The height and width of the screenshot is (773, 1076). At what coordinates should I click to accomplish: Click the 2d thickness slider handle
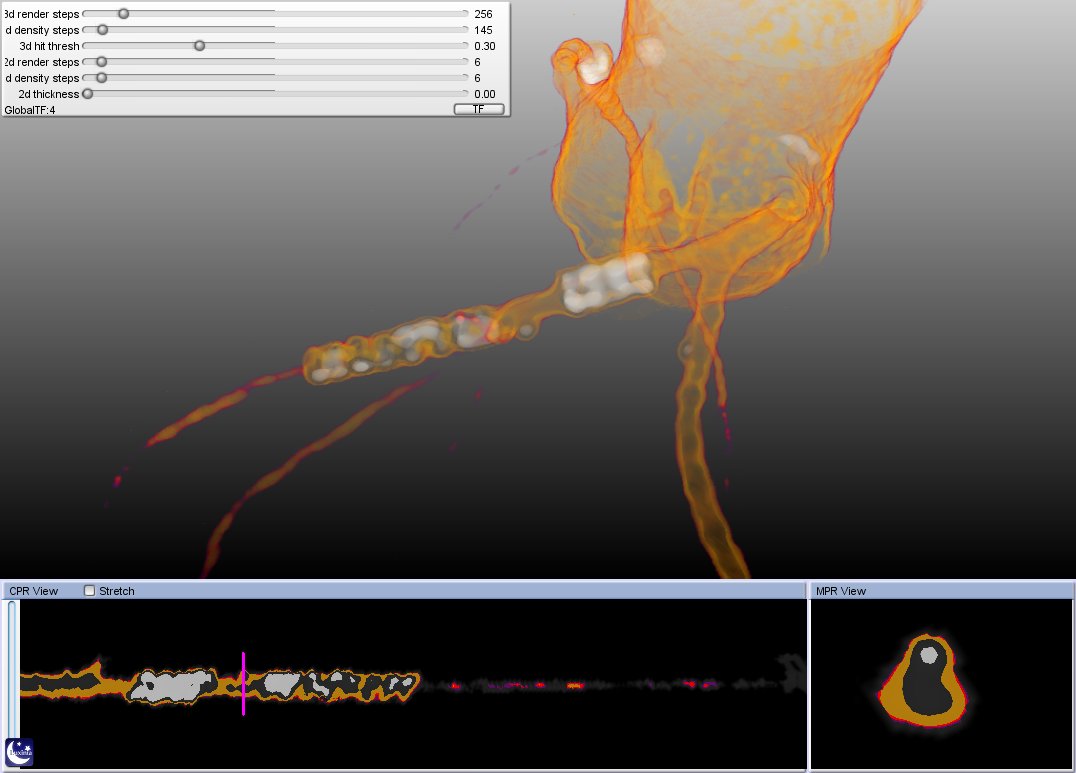pyautogui.click(x=88, y=94)
